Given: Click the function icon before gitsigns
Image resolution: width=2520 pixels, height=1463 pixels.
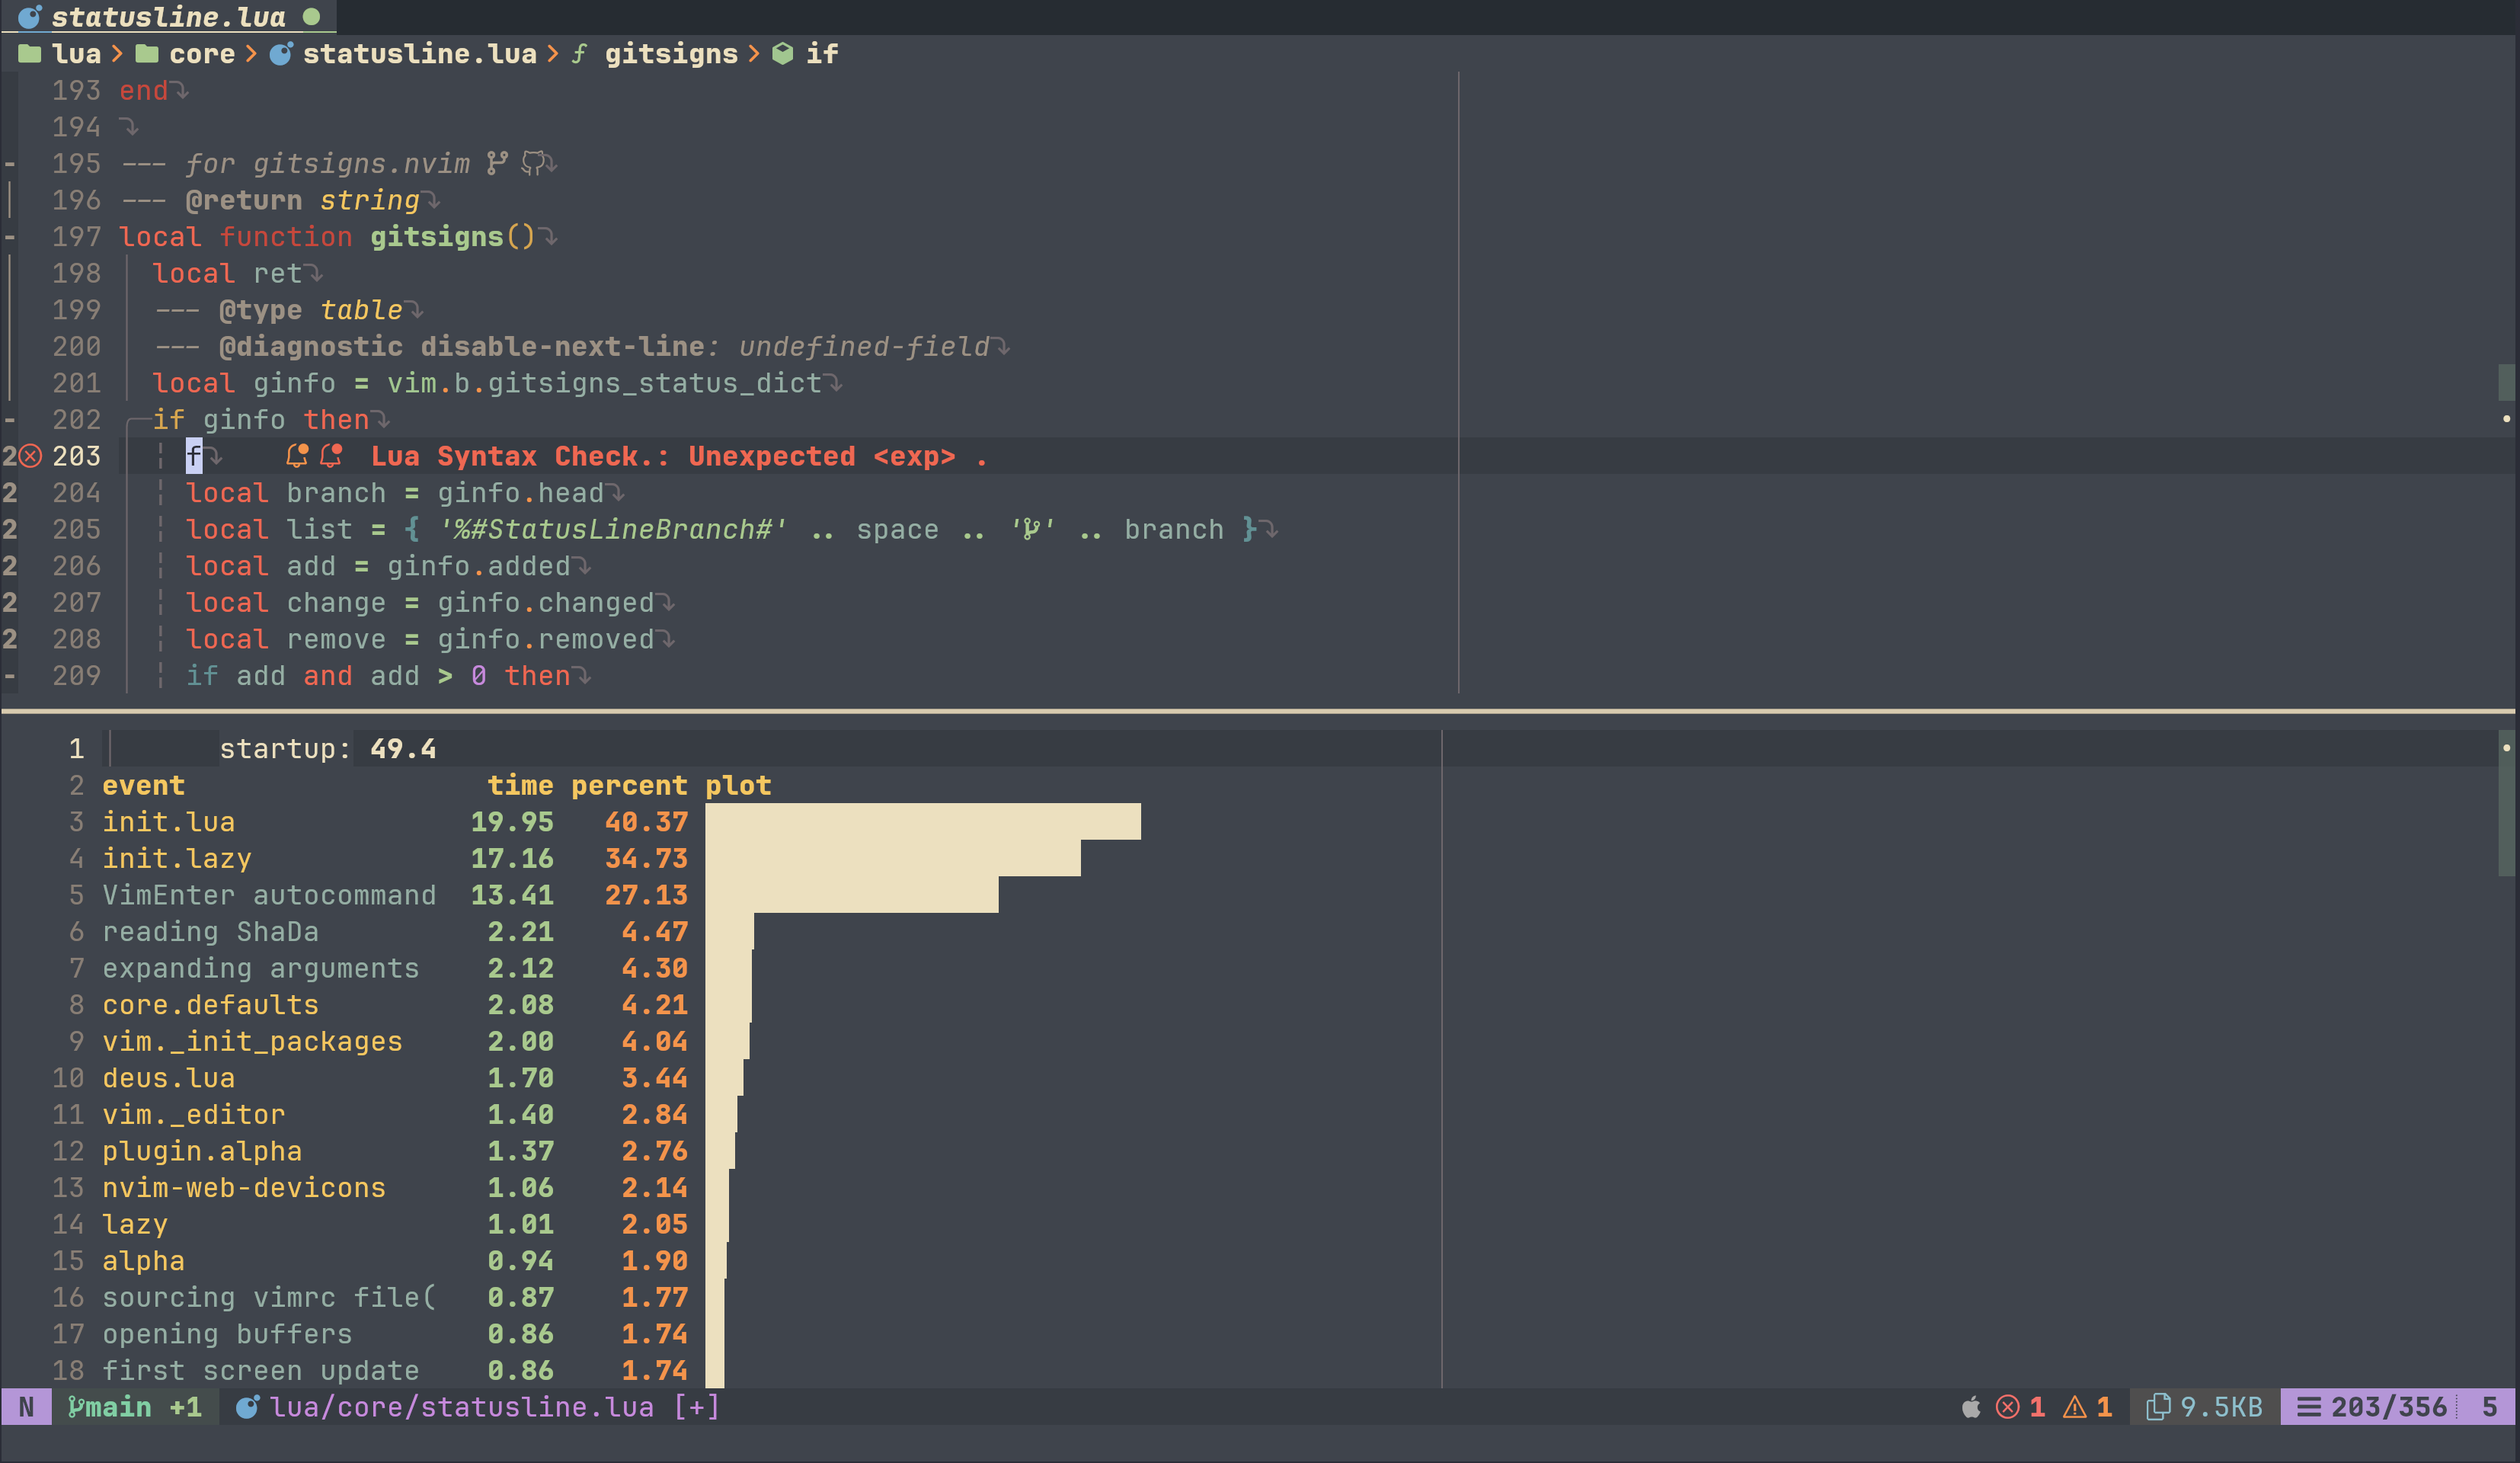Looking at the screenshot, I should coord(579,54).
